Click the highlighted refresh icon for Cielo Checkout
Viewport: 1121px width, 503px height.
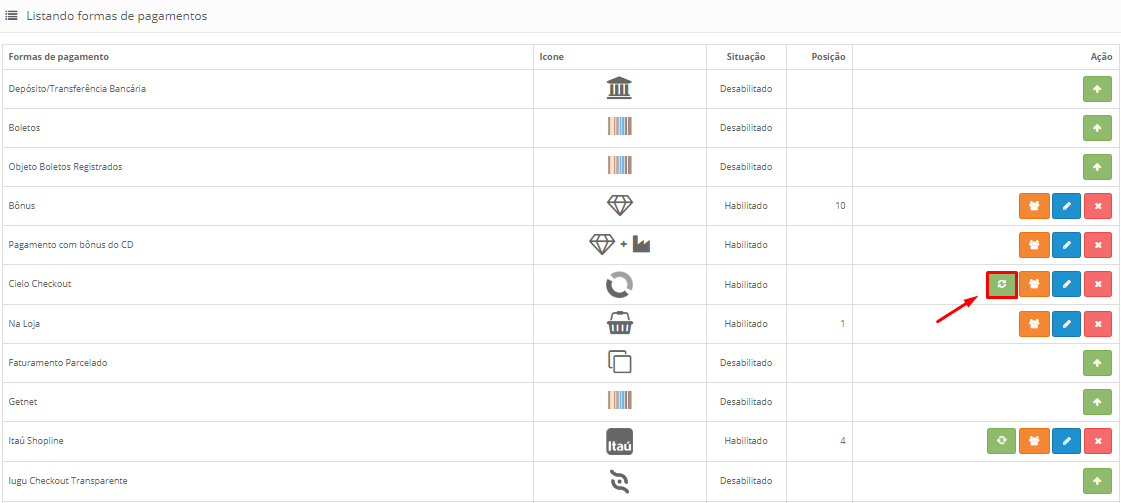tap(1001, 285)
